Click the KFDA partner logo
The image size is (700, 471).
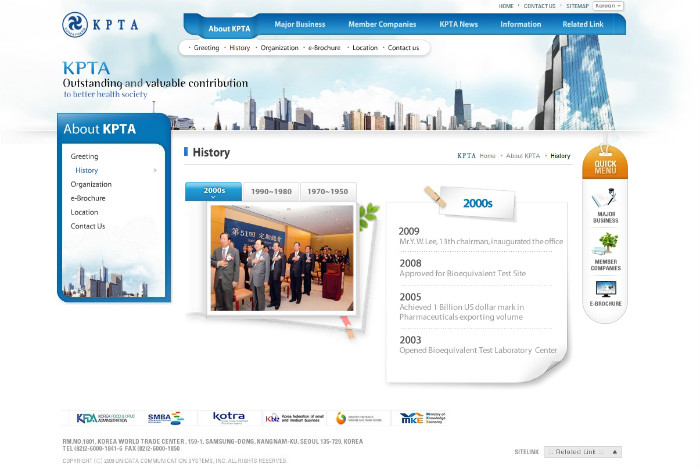point(105,418)
